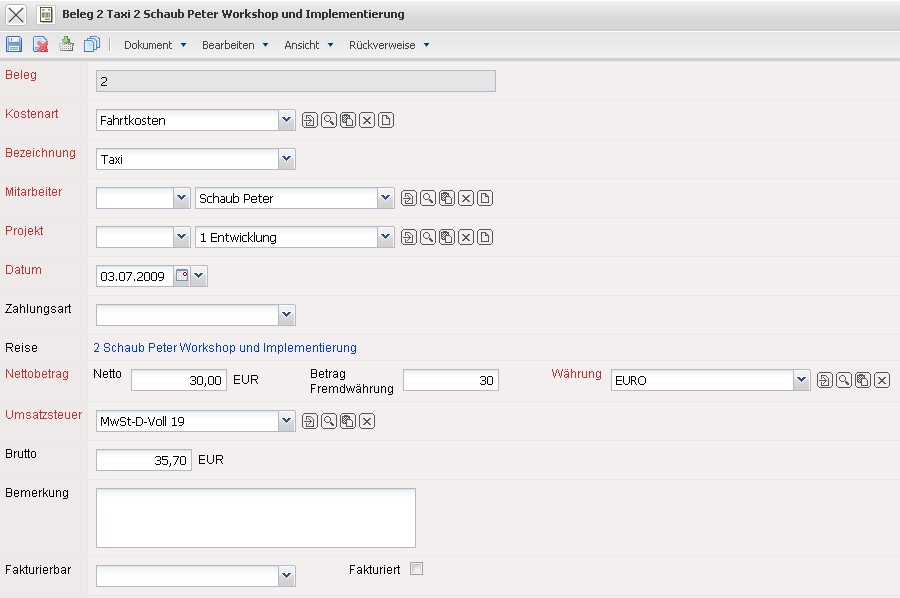
Task: Expand the Währung dropdown showing EURO
Action: tap(801, 380)
